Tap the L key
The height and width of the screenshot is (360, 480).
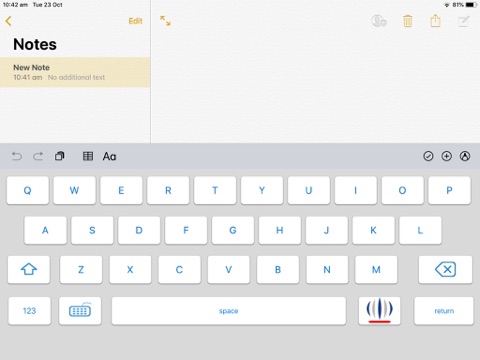420,230
